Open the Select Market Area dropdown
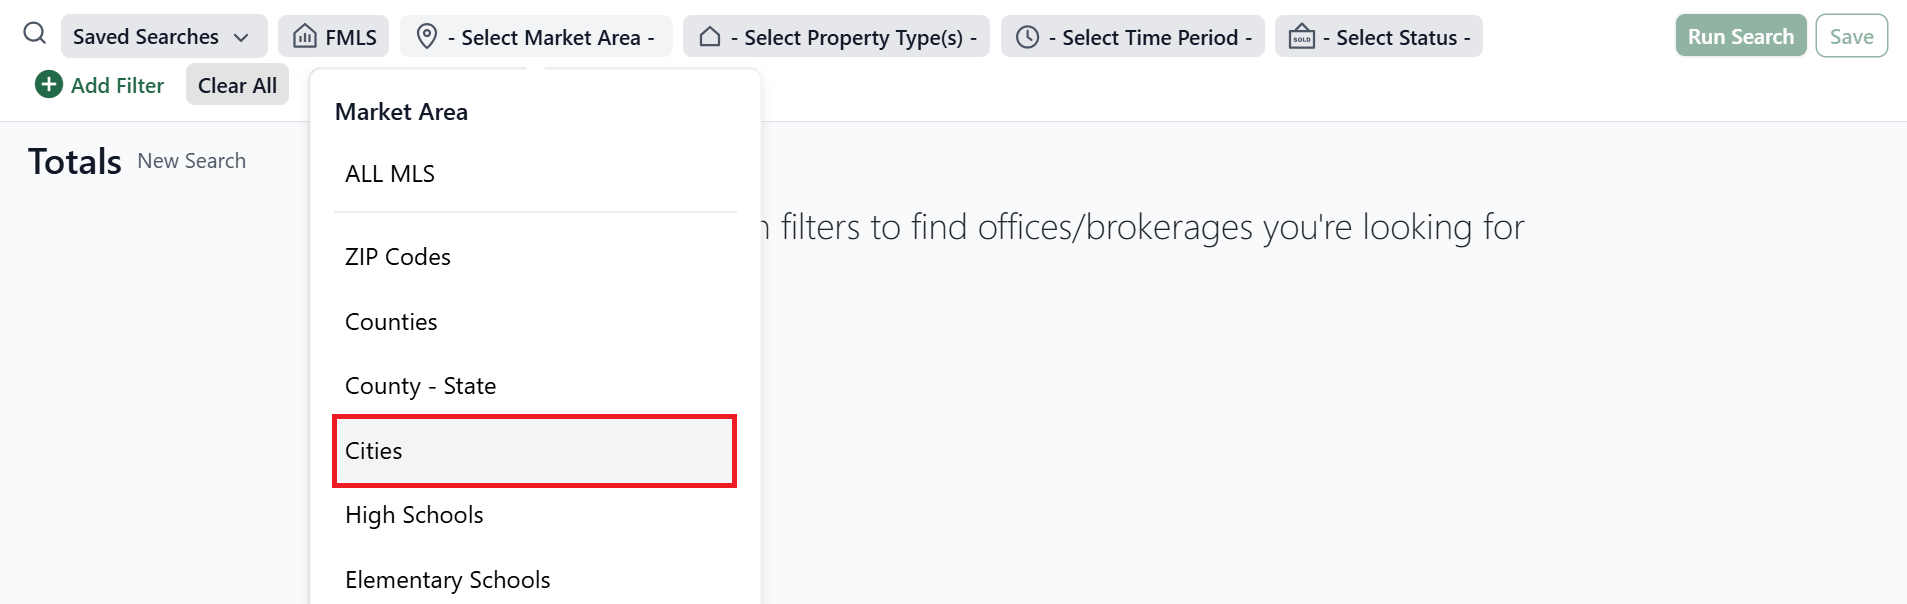 coord(537,36)
